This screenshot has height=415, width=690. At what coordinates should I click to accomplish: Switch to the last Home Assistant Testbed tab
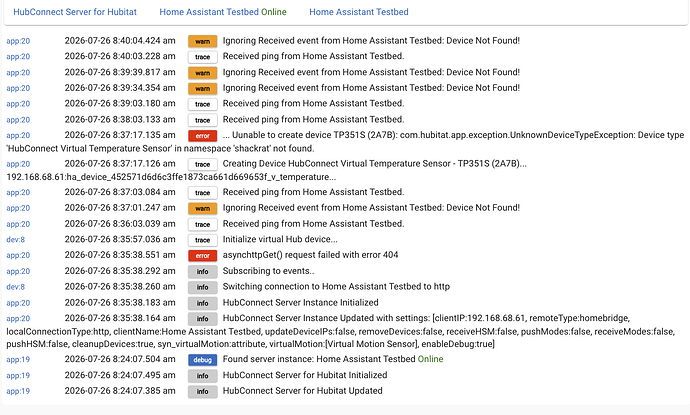tap(359, 12)
